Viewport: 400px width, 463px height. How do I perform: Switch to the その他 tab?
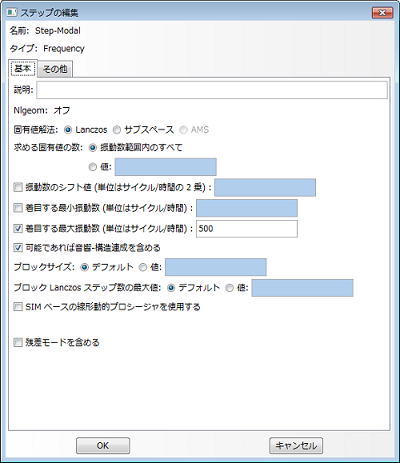pyautogui.click(x=55, y=69)
